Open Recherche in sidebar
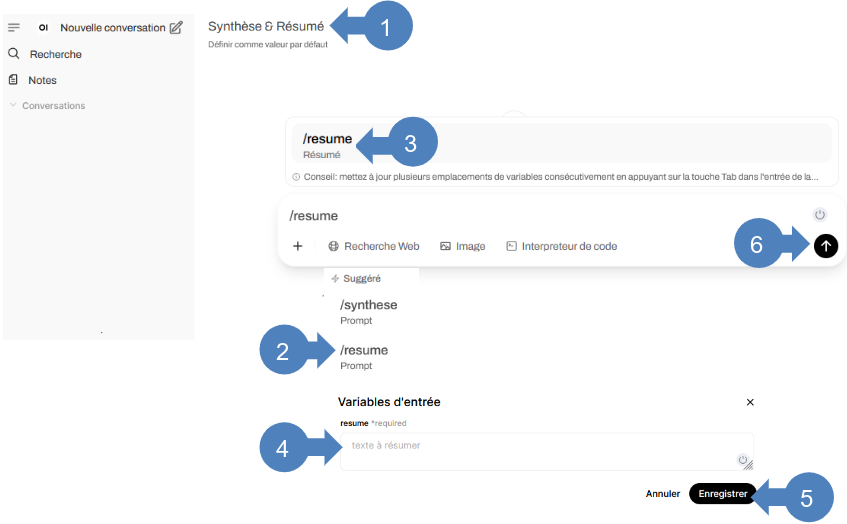Viewport: 847px width, 524px height. click(56, 54)
